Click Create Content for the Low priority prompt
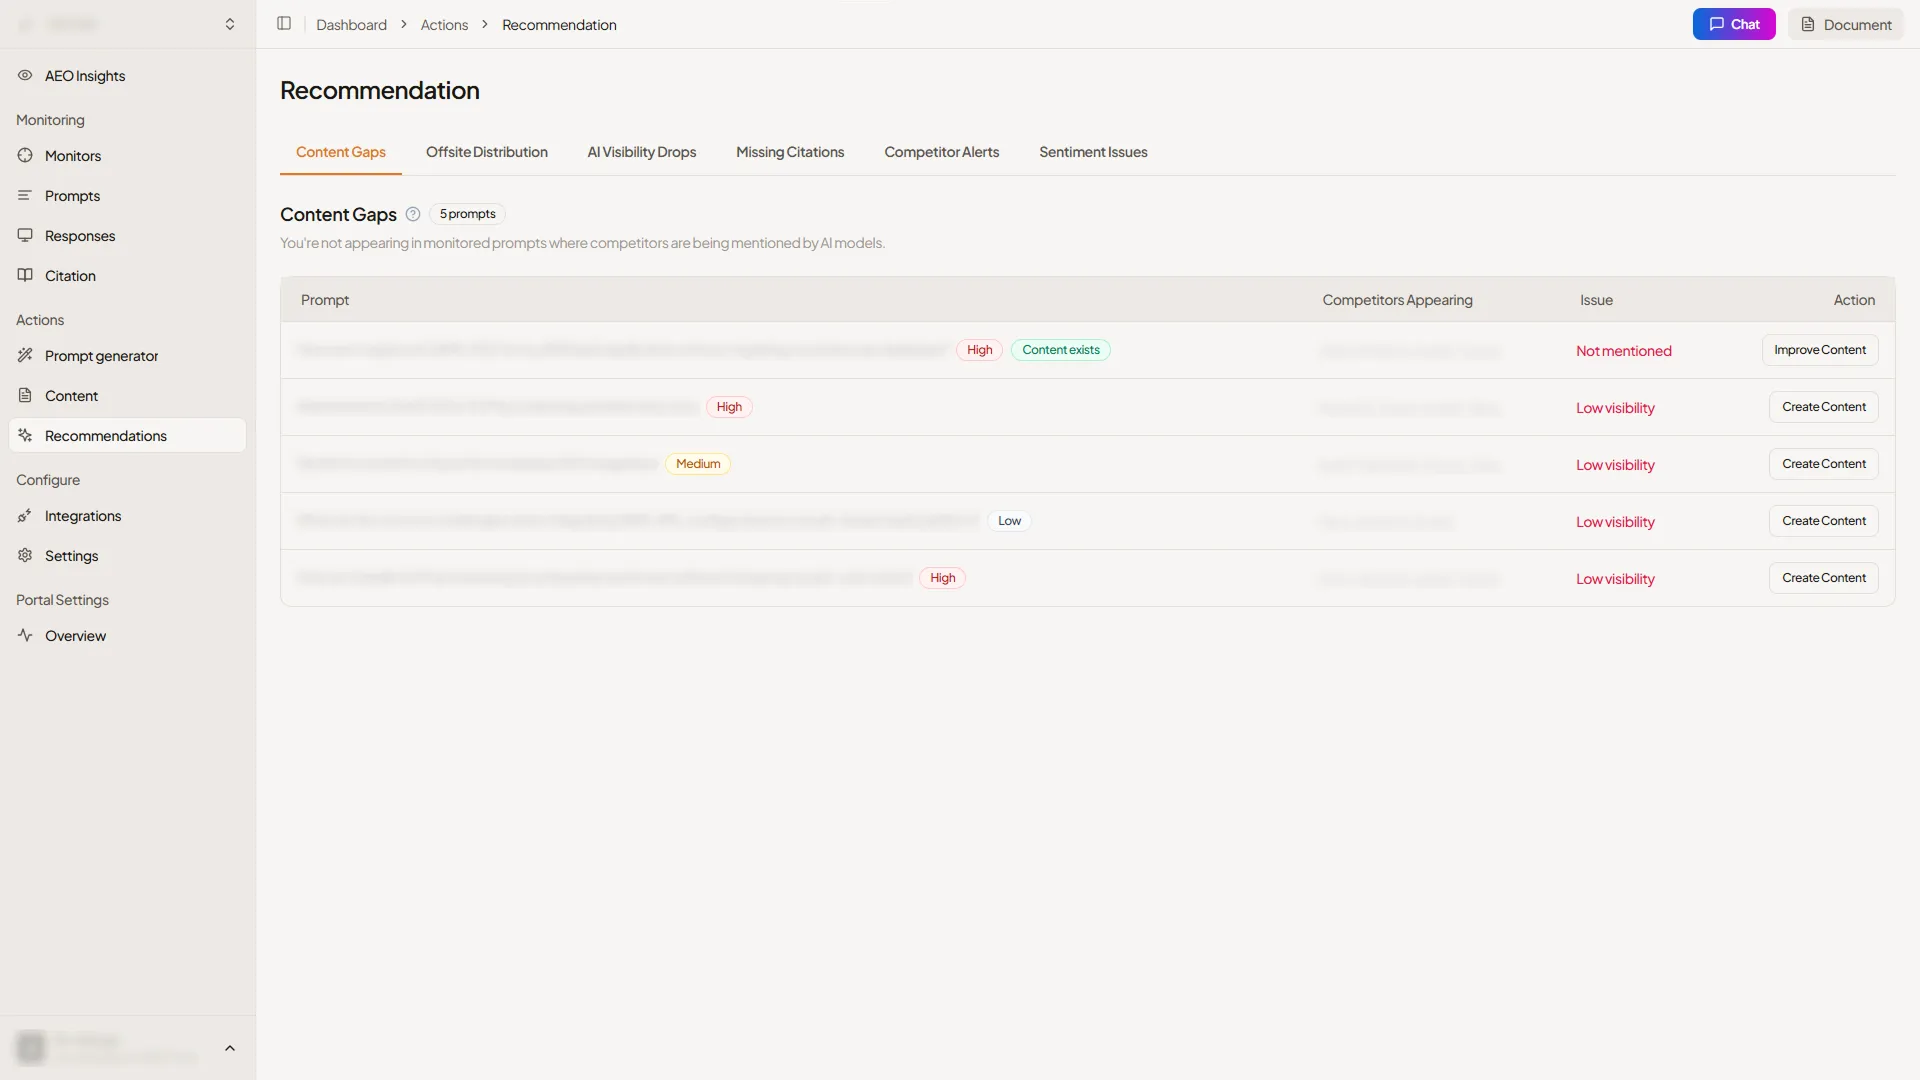 pyautogui.click(x=1824, y=521)
